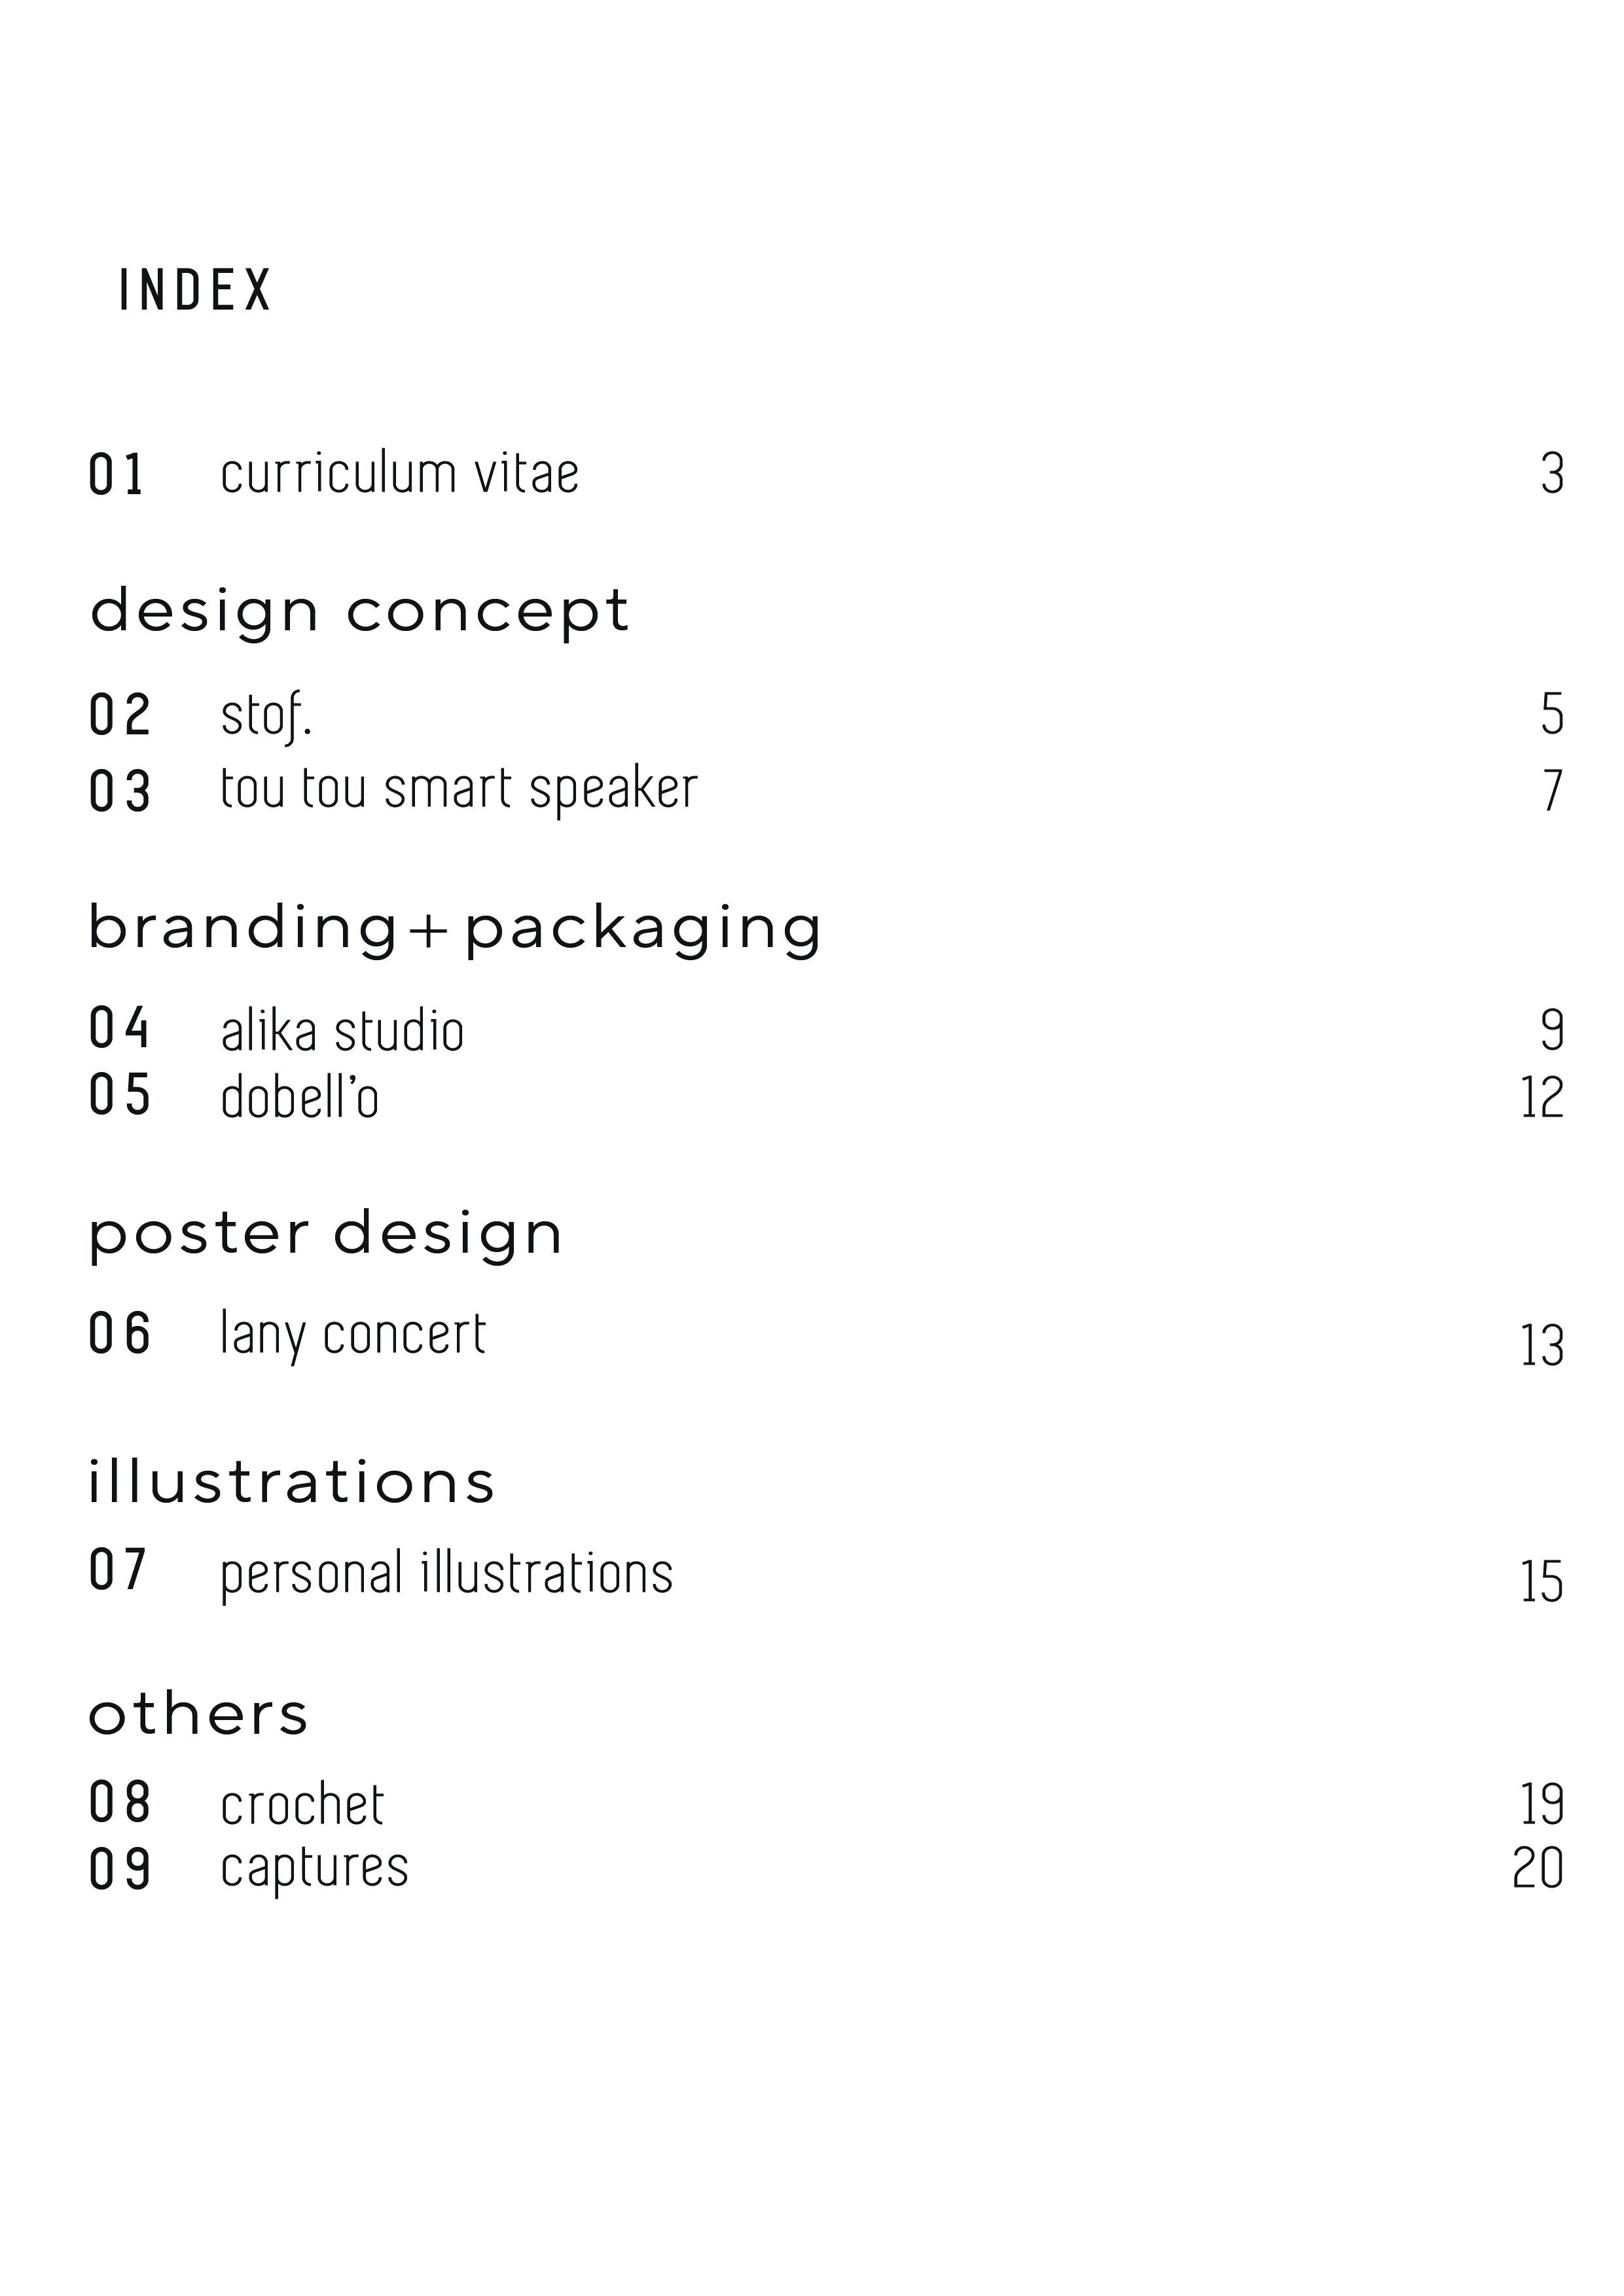This screenshot has height=2296, width=1624.
Task: Click page number 12 next to dobell'o
Action: [x=1541, y=1098]
